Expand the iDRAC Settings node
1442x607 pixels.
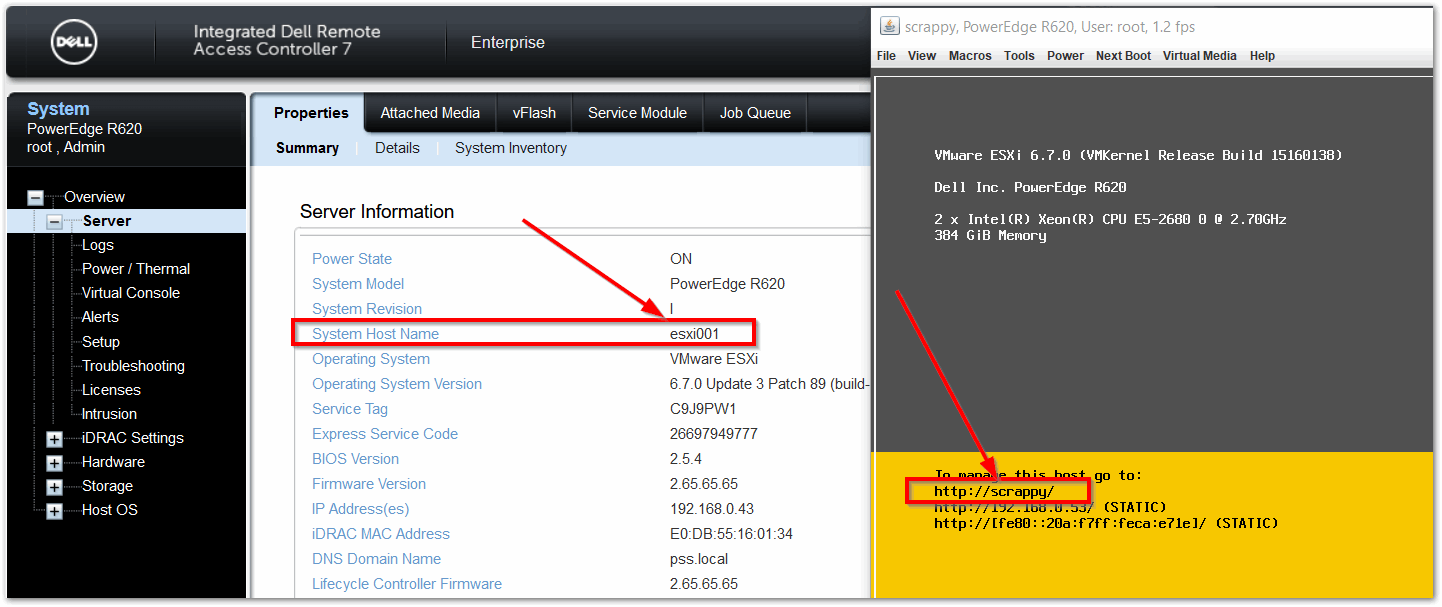pyautogui.click(x=55, y=439)
